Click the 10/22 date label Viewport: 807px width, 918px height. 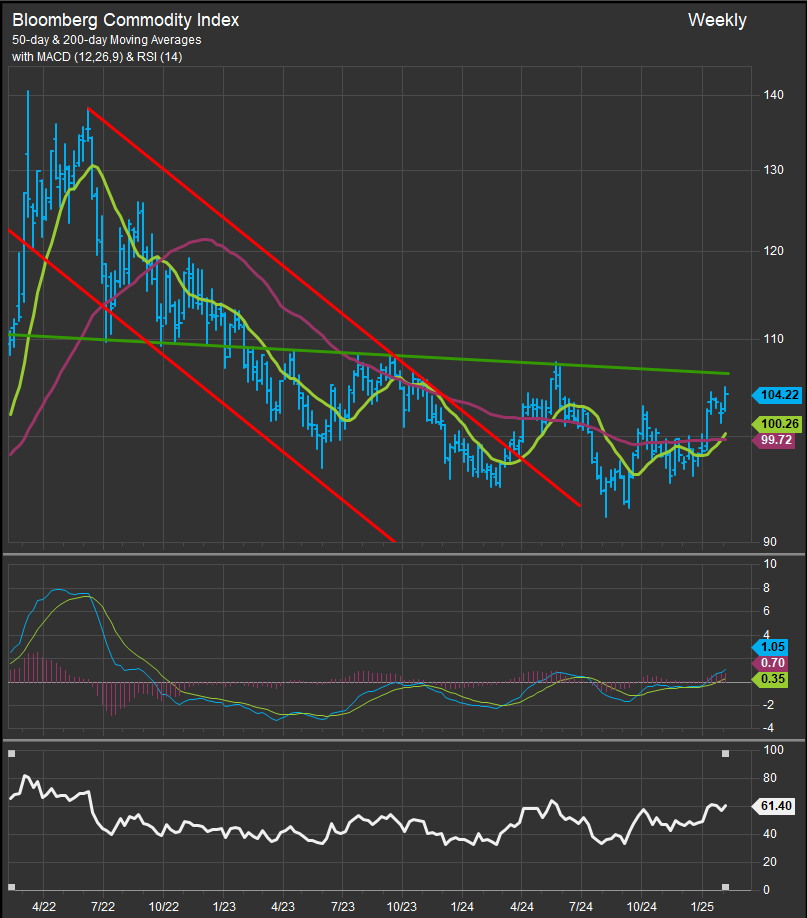[x=163, y=907]
